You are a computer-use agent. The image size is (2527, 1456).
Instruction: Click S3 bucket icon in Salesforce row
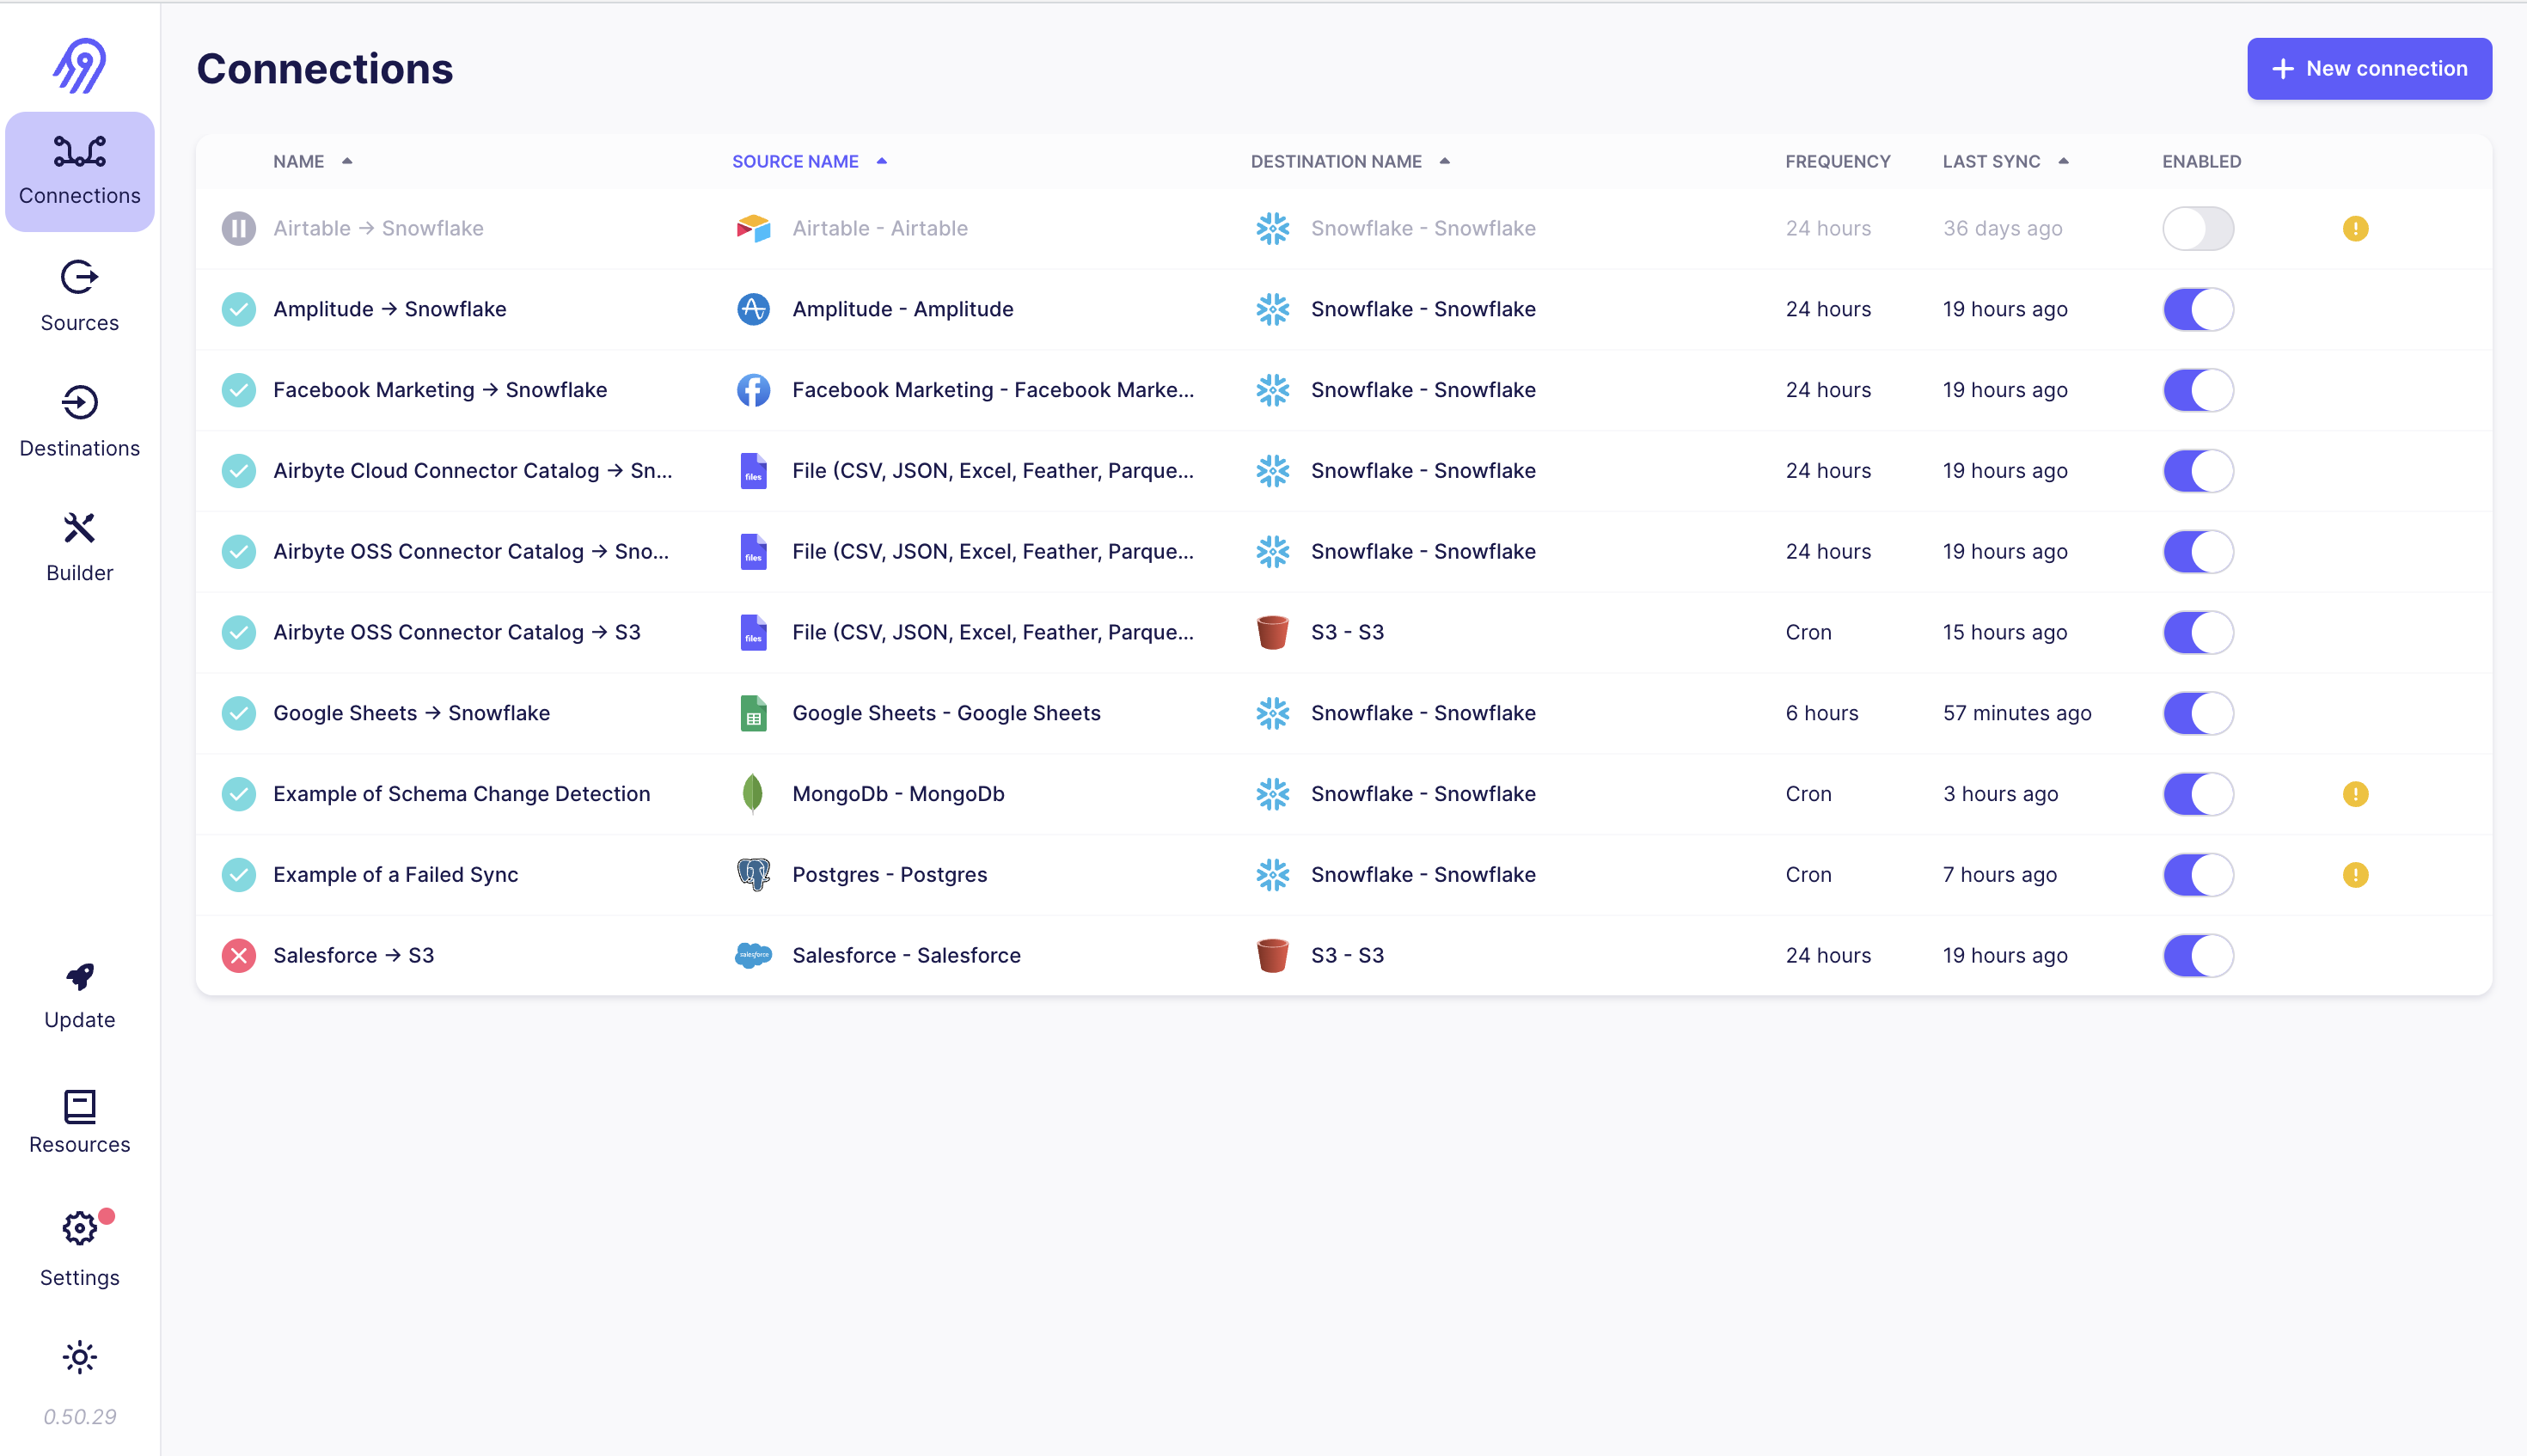click(1272, 956)
